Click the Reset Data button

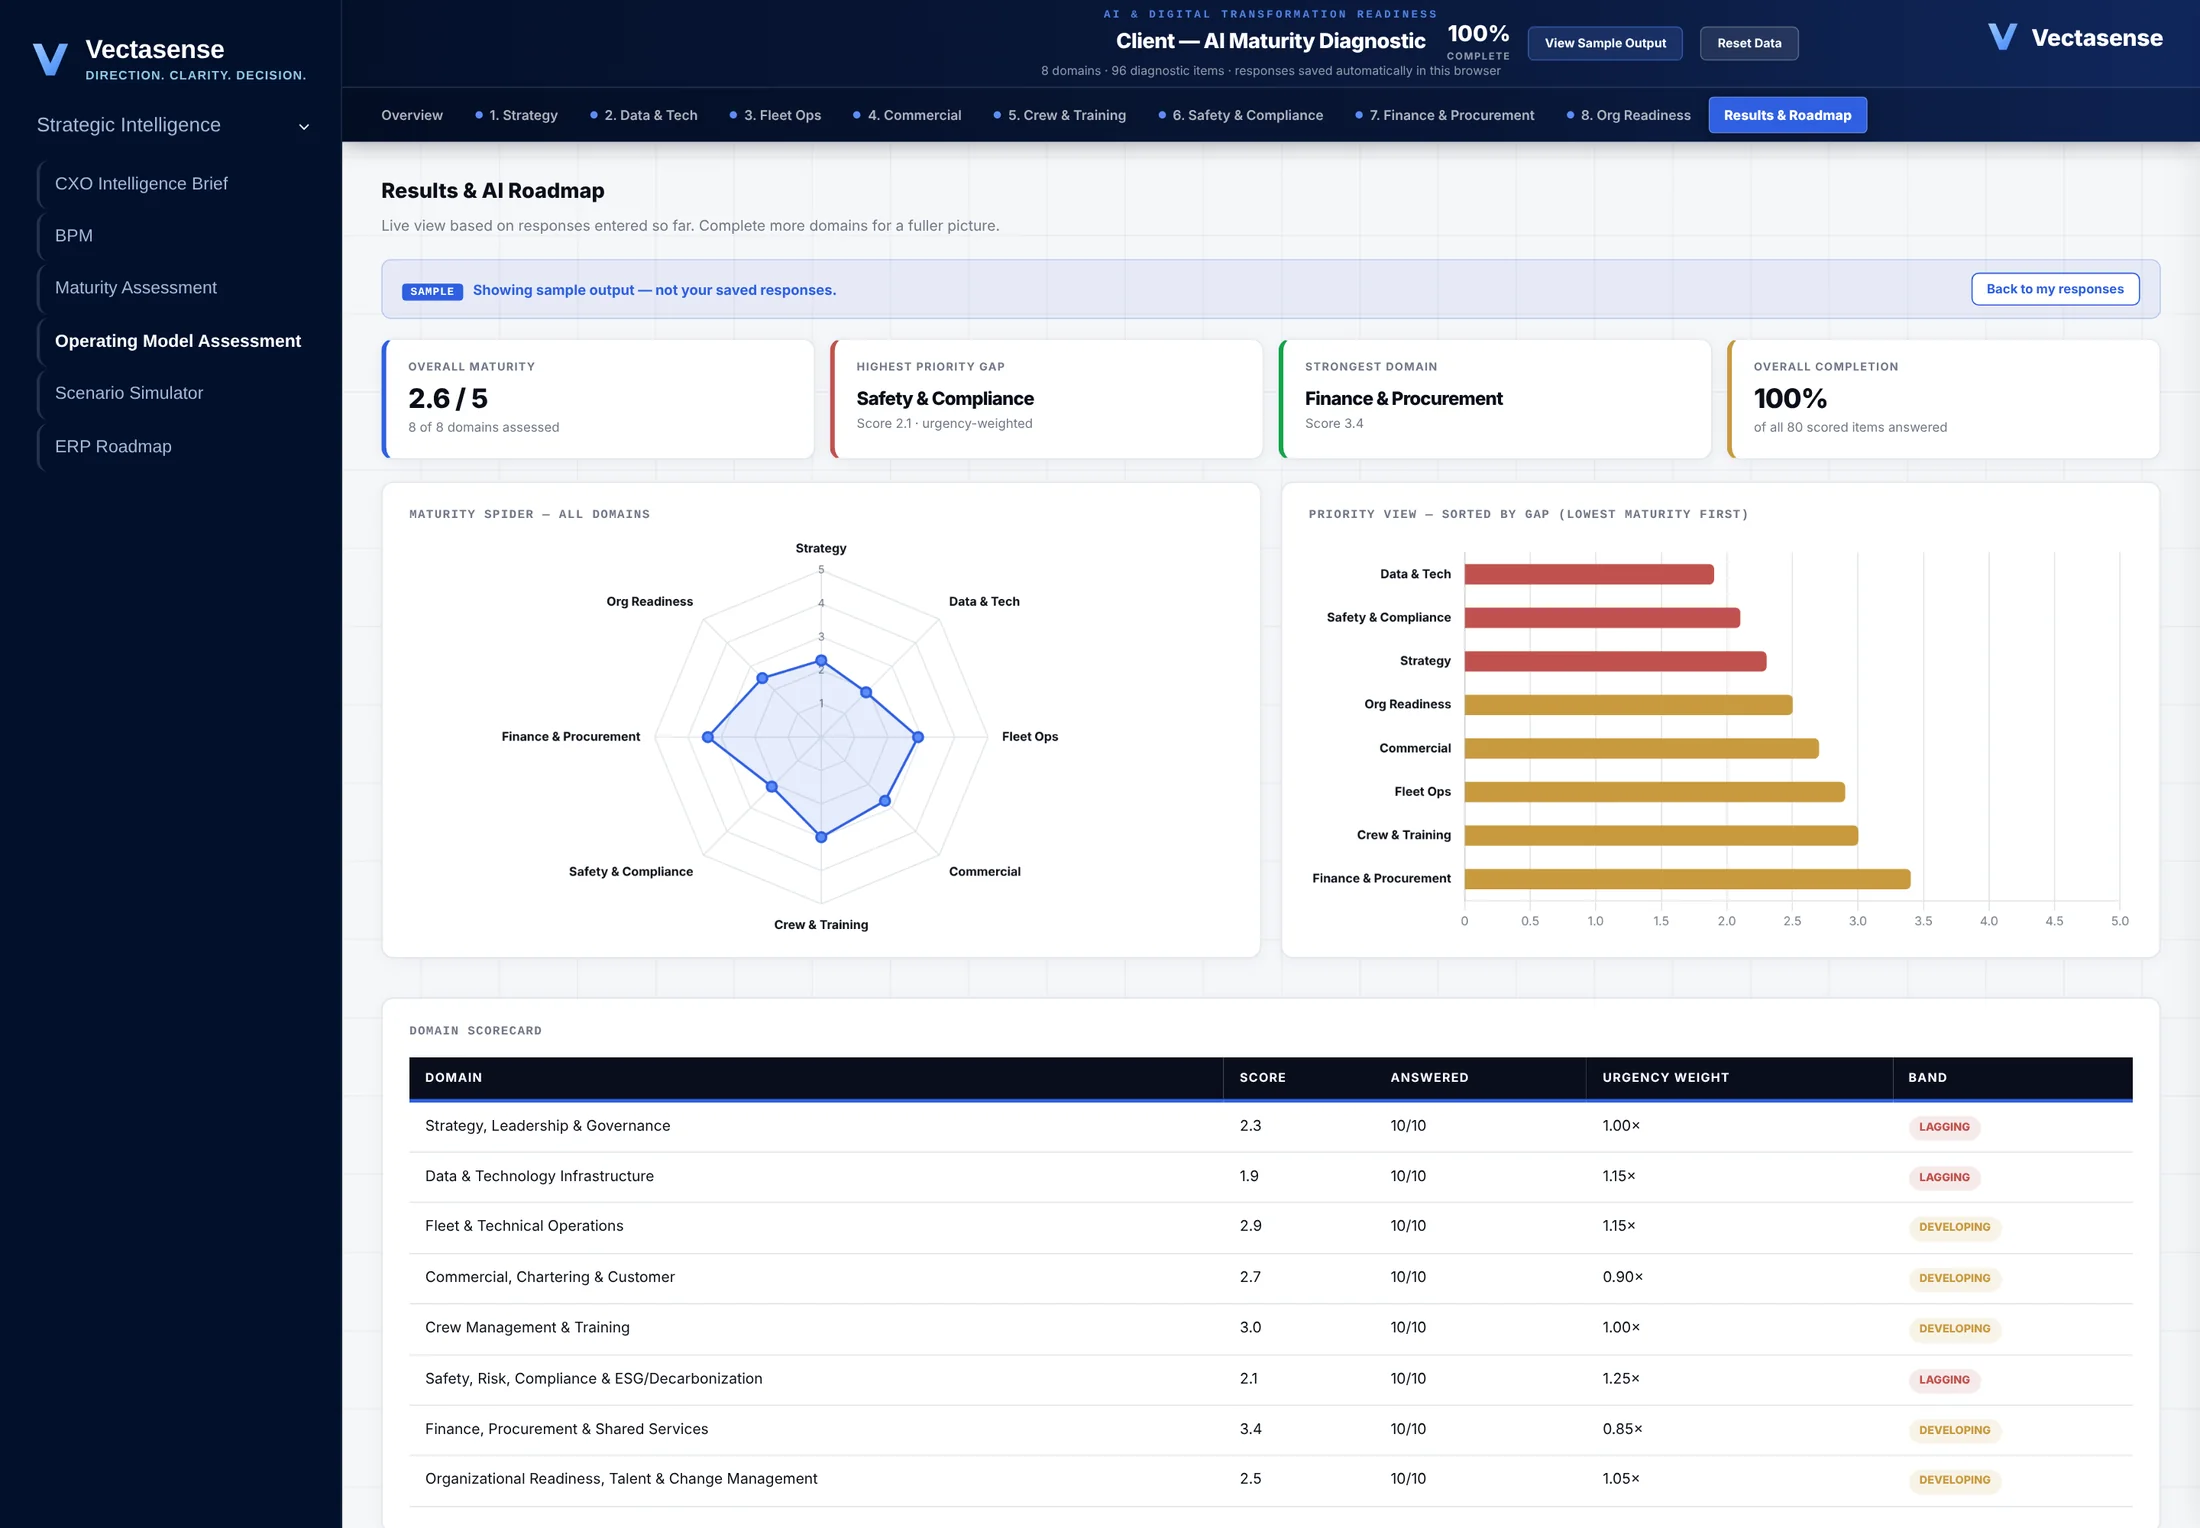coord(1749,43)
